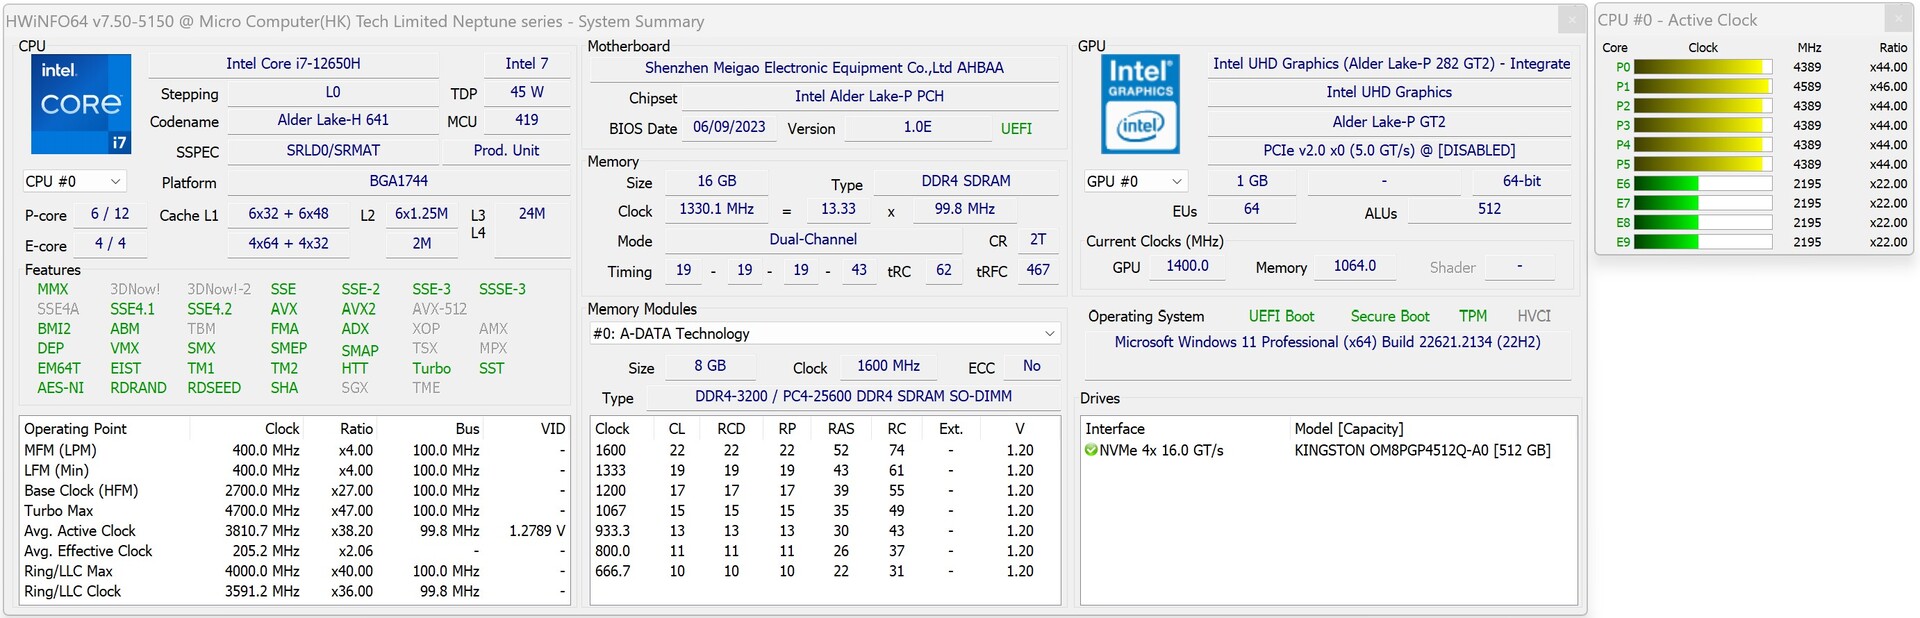Open the CPU #0 selector dropdown
Image resolution: width=1920 pixels, height=618 pixels.
[x=74, y=182]
